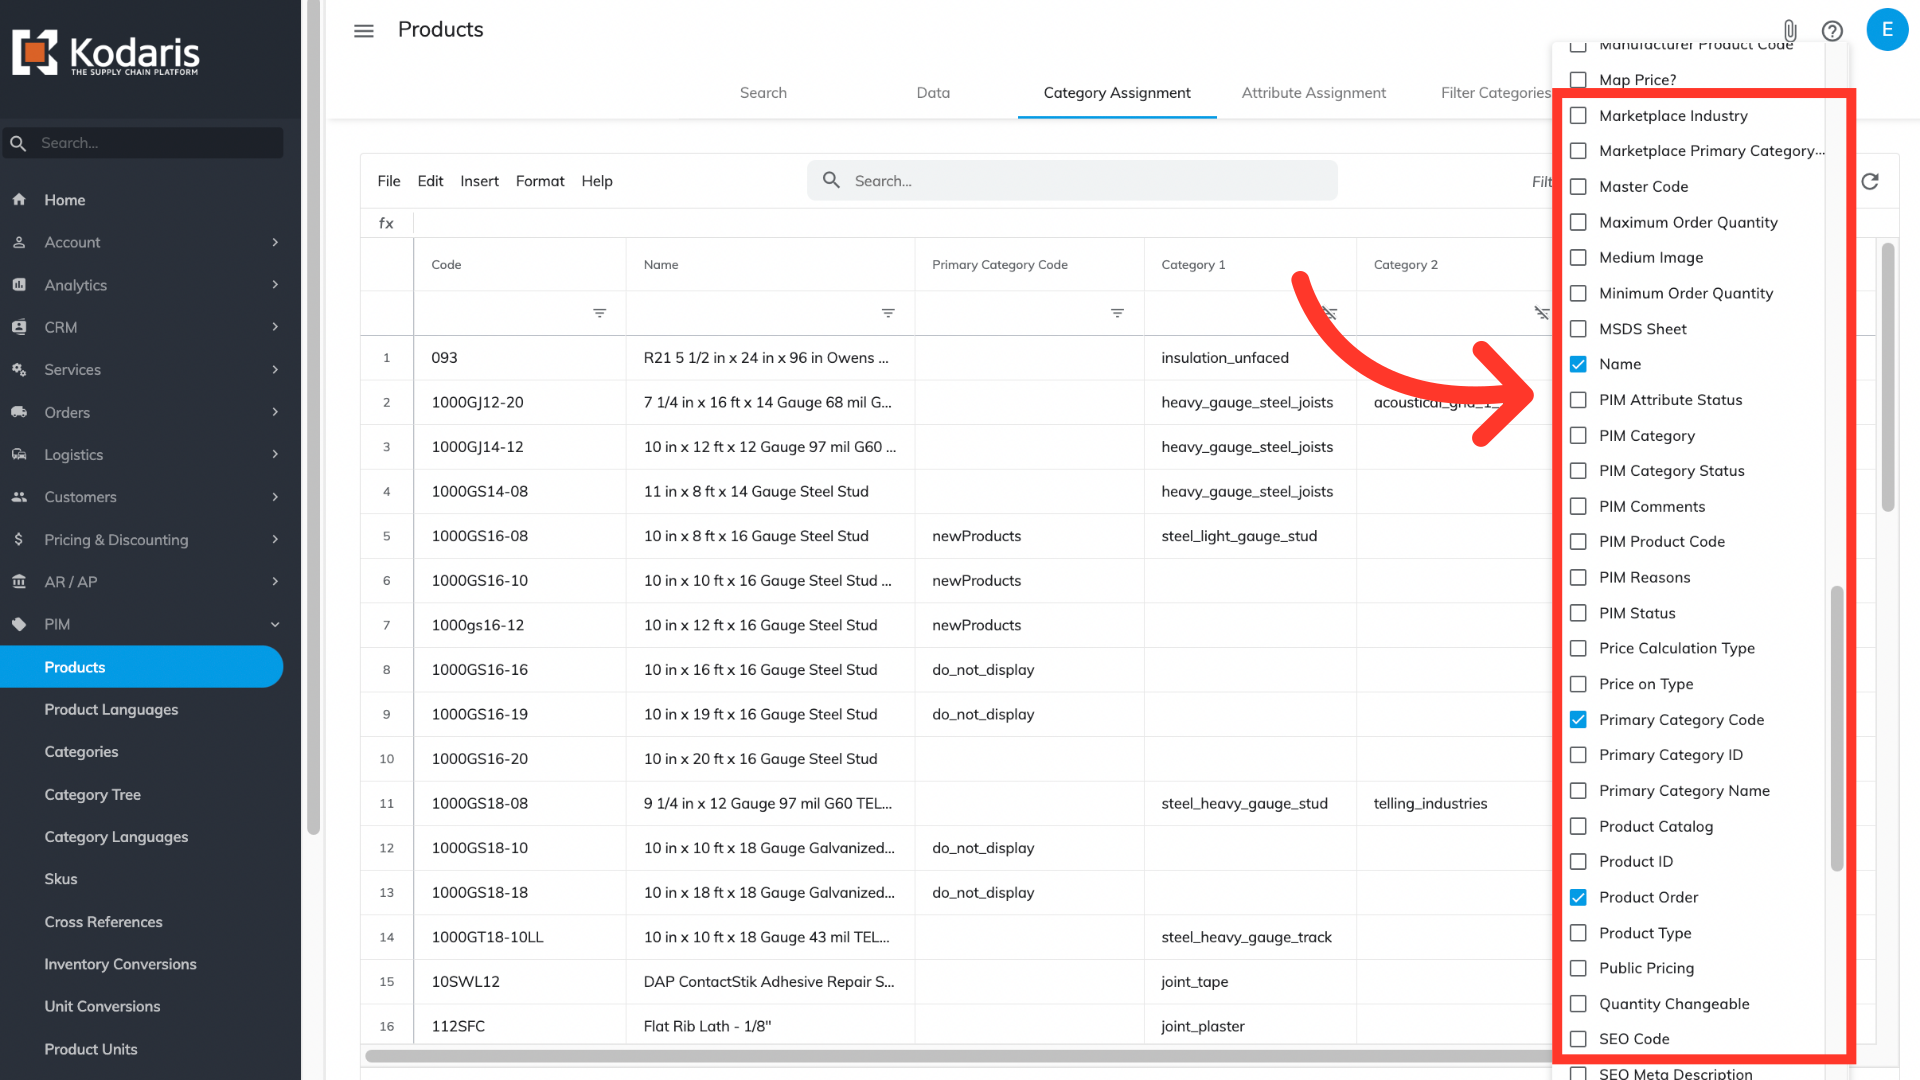The height and width of the screenshot is (1080, 1920).
Task: Uncheck the Name column checkbox
Action: tap(1578, 364)
